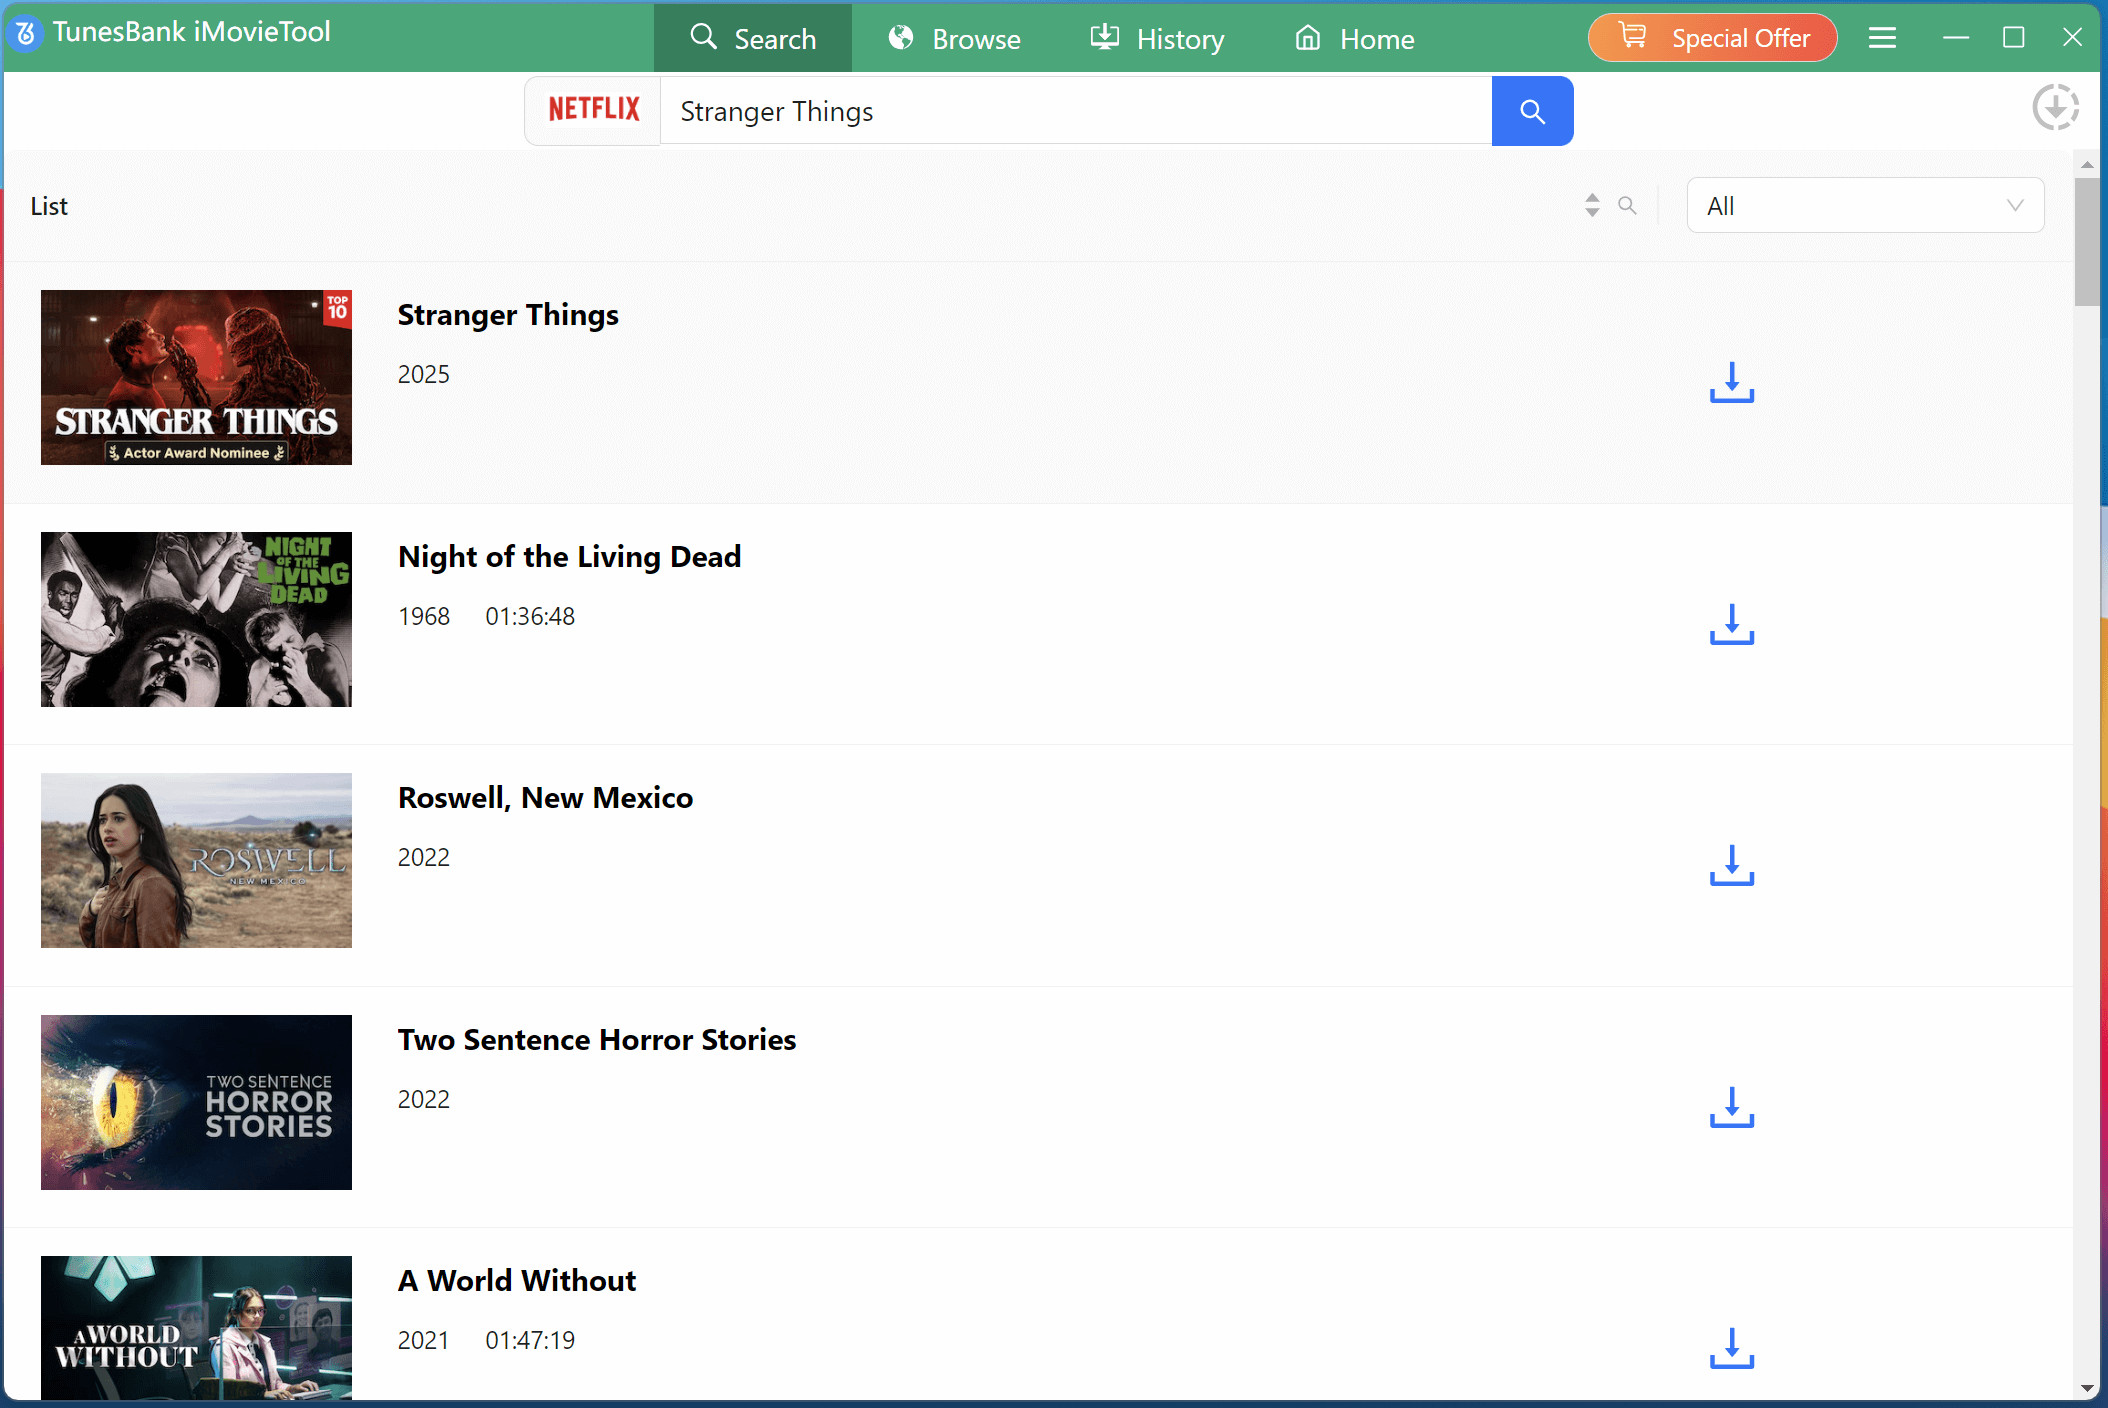The image size is (2108, 1408).
Task: Download Night of the Living Dead
Action: [x=1731, y=625]
